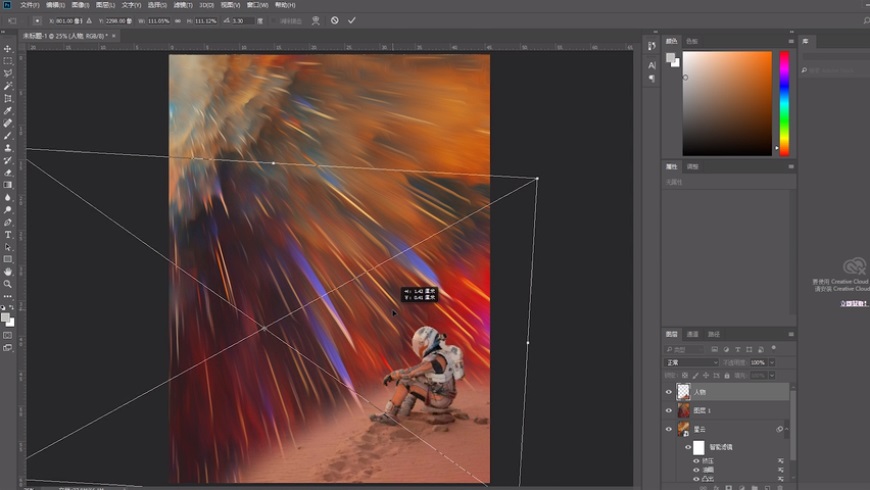The image size is (870, 490).
Task: Select the Hand tool
Action: click(x=8, y=272)
